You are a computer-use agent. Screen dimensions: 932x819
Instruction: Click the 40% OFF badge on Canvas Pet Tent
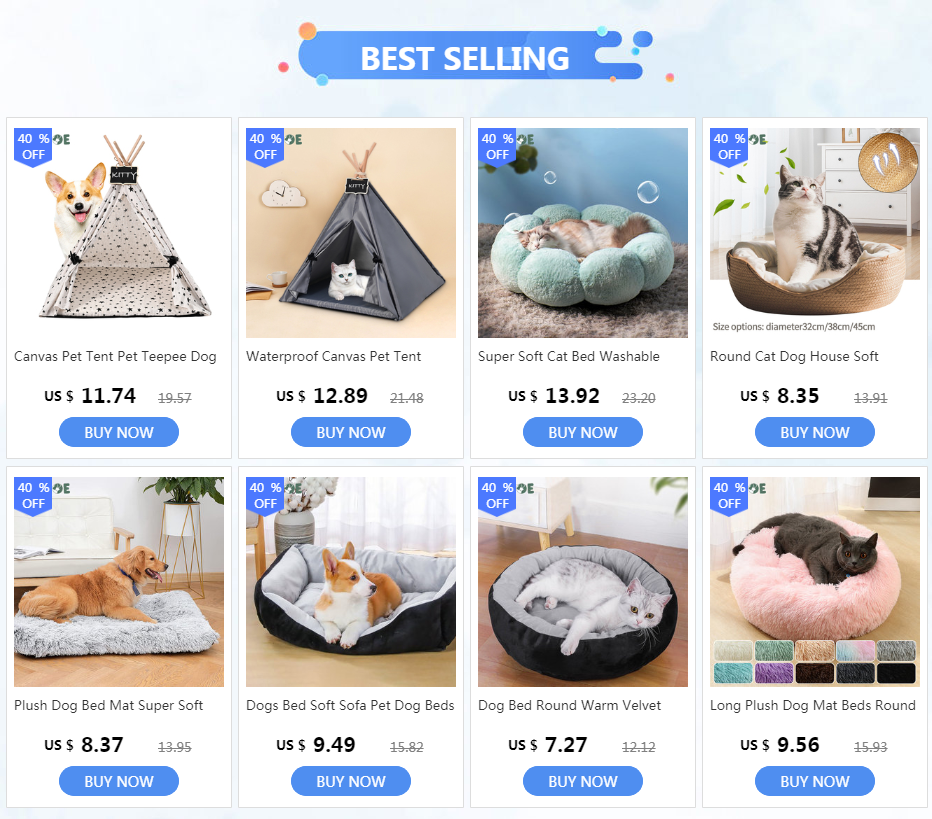[x=33, y=147]
